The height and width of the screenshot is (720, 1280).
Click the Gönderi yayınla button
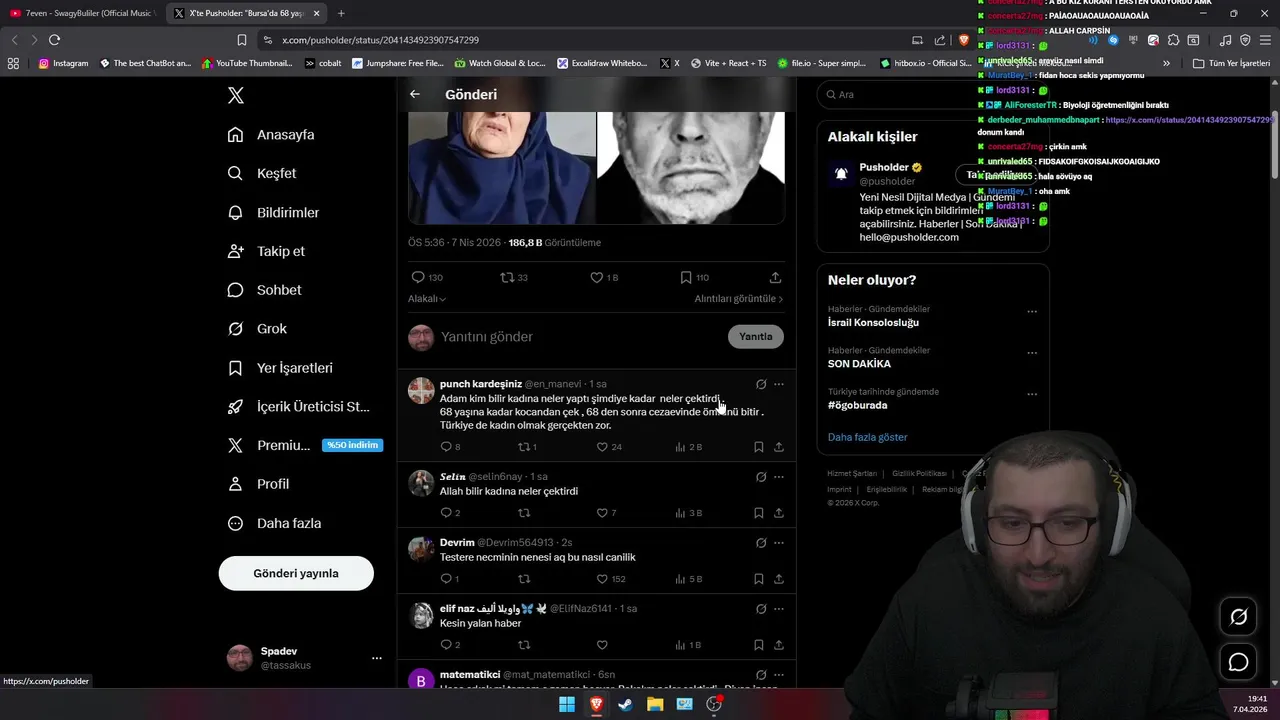coord(296,573)
